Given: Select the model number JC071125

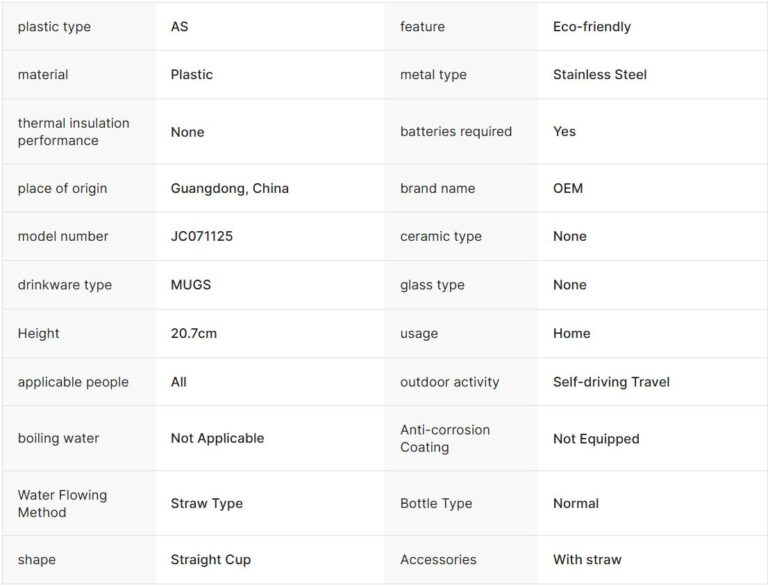Looking at the screenshot, I should tap(202, 236).
